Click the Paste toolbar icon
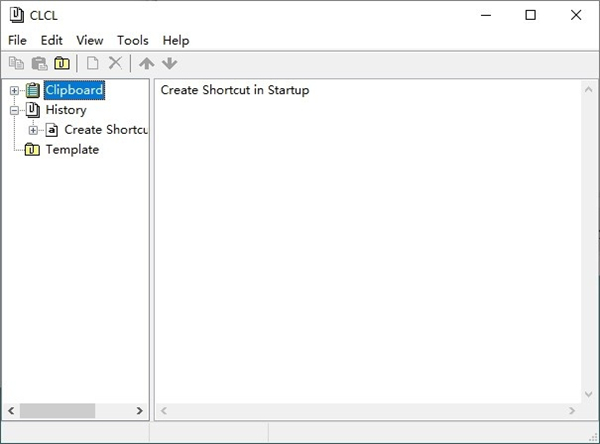 click(40, 63)
